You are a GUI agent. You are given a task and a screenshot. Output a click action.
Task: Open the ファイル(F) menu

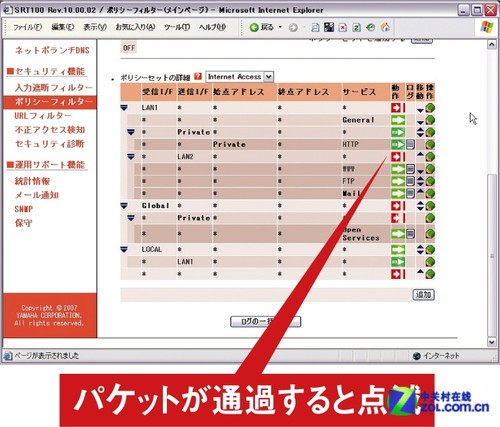point(28,27)
